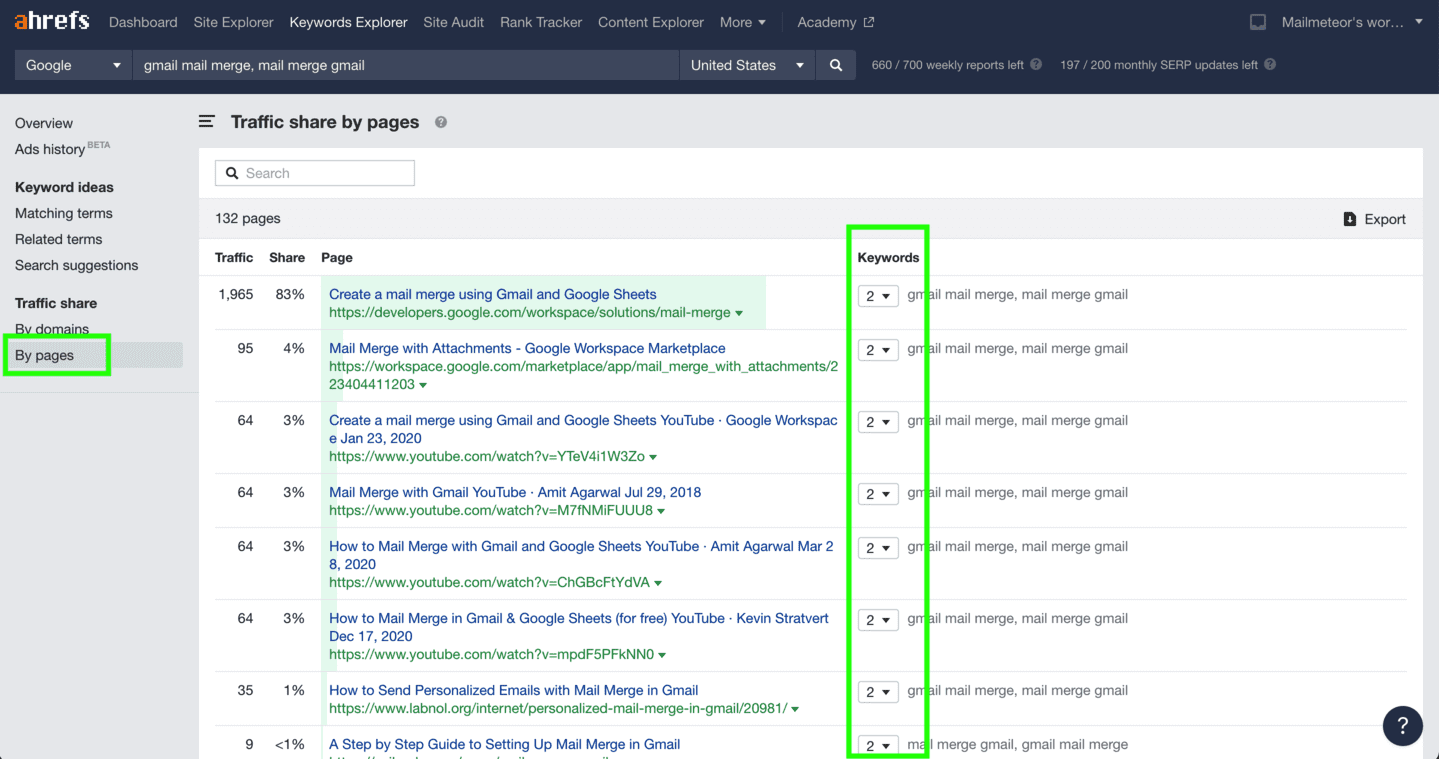The width and height of the screenshot is (1439, 759).
Task: Open How to Send Personalized Emails title
Action: (x=514, y=690)
